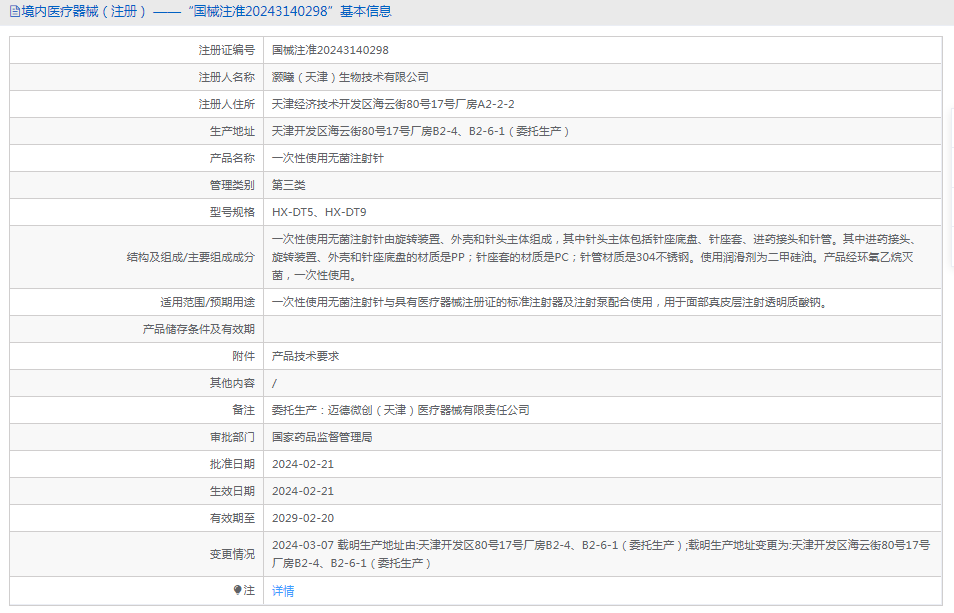Click the document icon beside 境内医疗器械 heading

coord(15,12)
